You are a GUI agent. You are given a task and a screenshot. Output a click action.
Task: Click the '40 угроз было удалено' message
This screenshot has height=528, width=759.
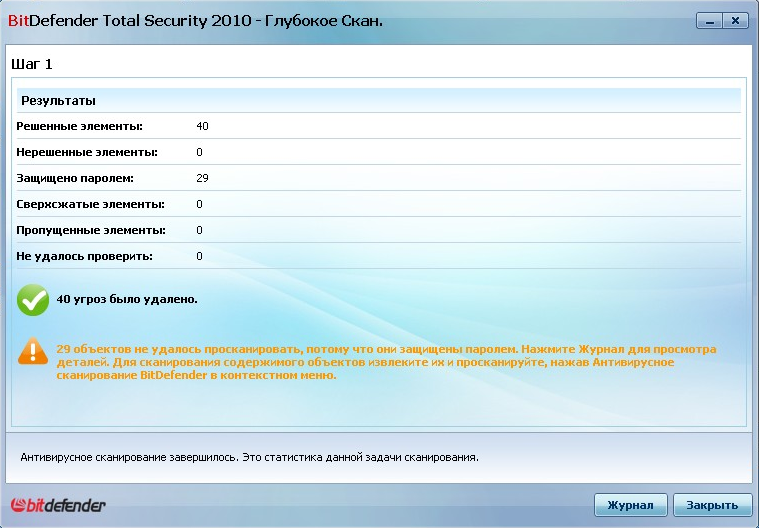(127, 299)
